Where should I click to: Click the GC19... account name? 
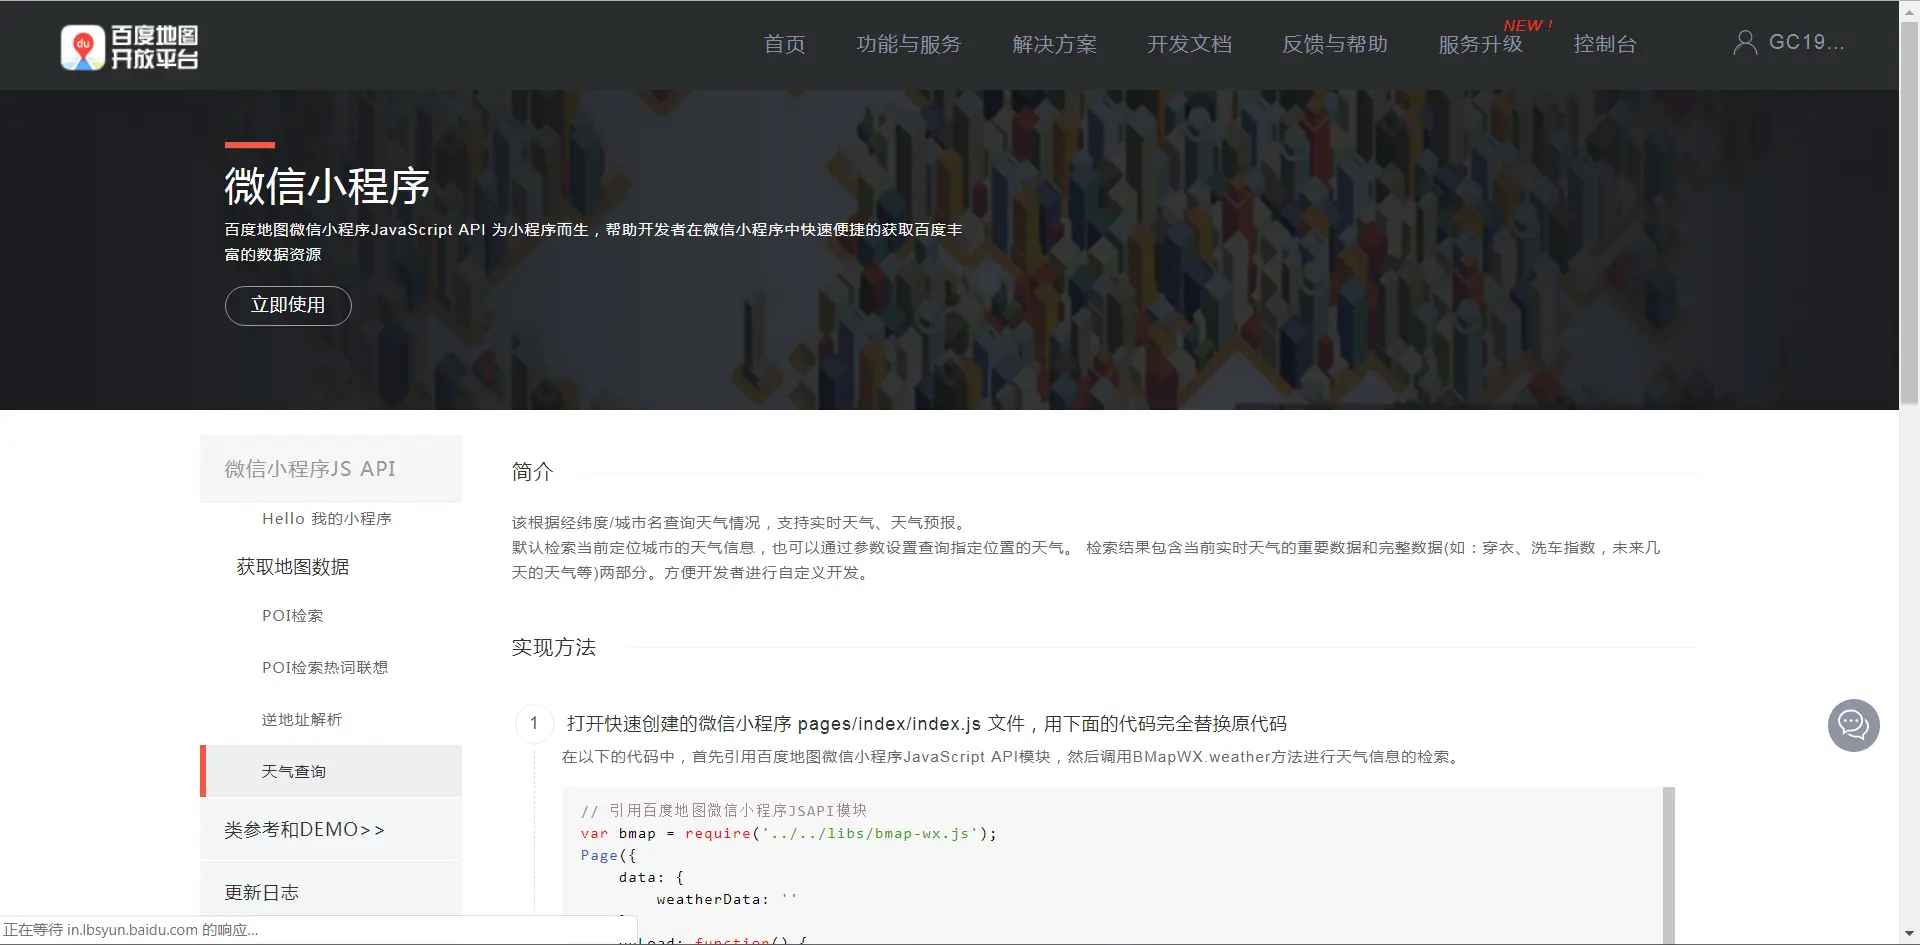pyautogui.click(x=1806, y=42)
